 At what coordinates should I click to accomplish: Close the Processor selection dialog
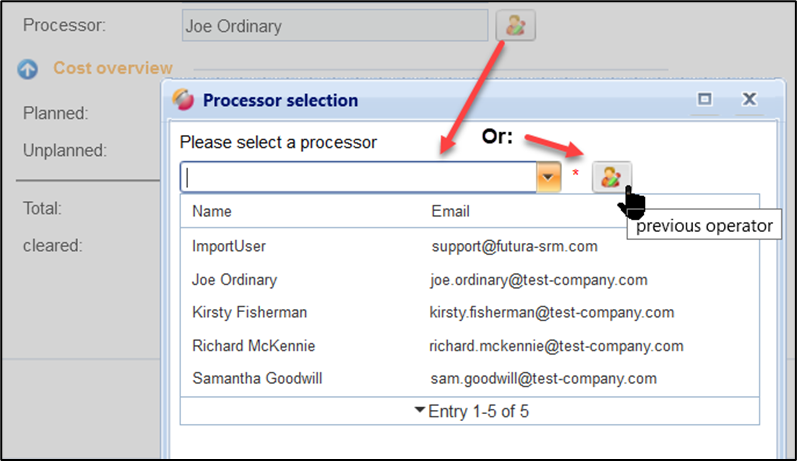click(750, 99)
